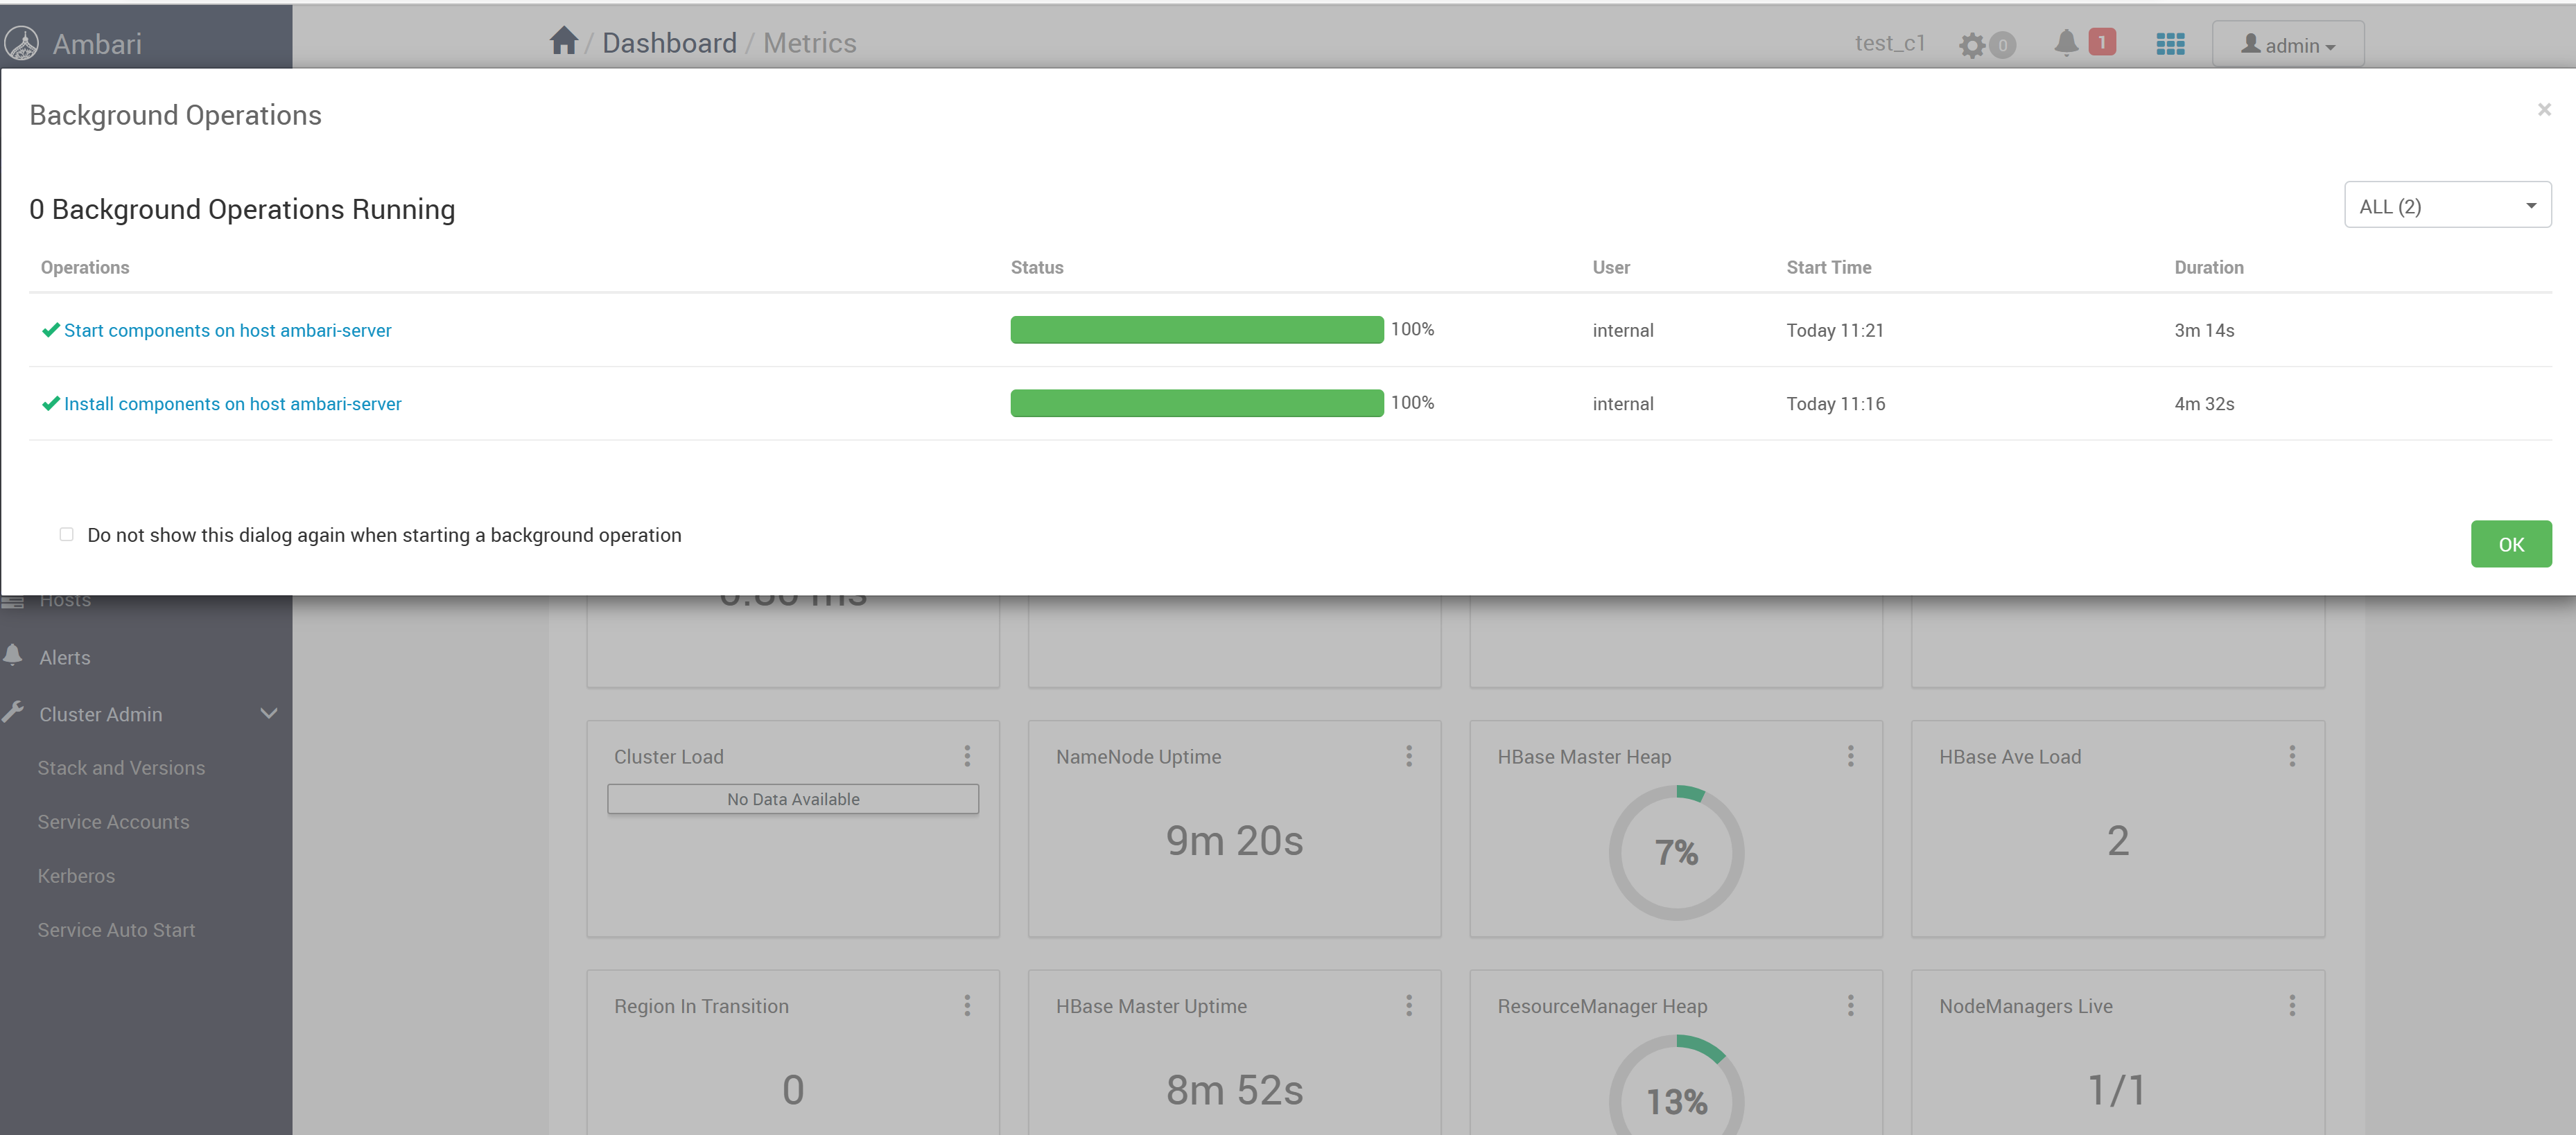
Task: Open 'Install components on host ambari-server' operation
Action: [x=232, y=404]
